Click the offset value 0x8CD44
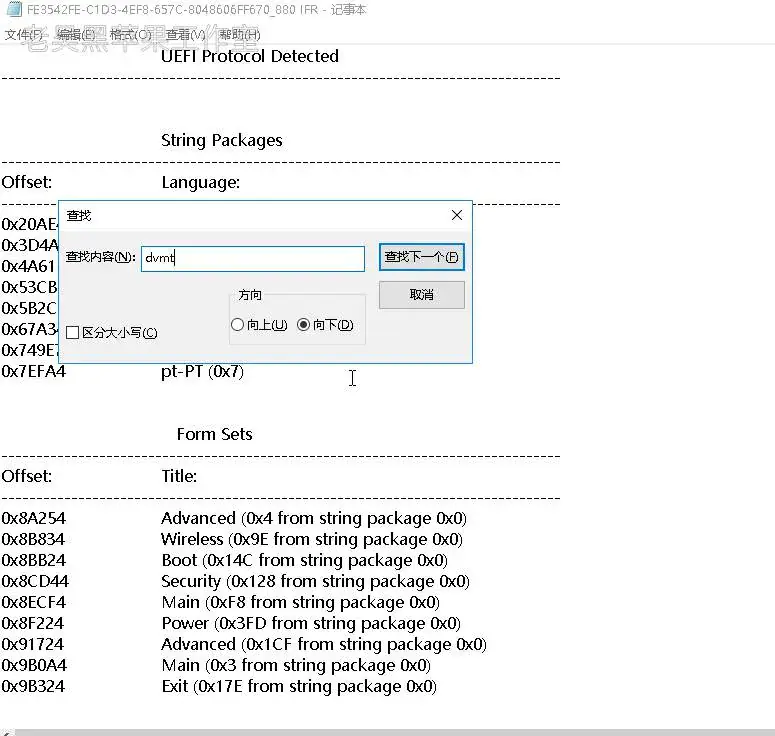The height and width of the screenshot is (736, 775). 35,581
